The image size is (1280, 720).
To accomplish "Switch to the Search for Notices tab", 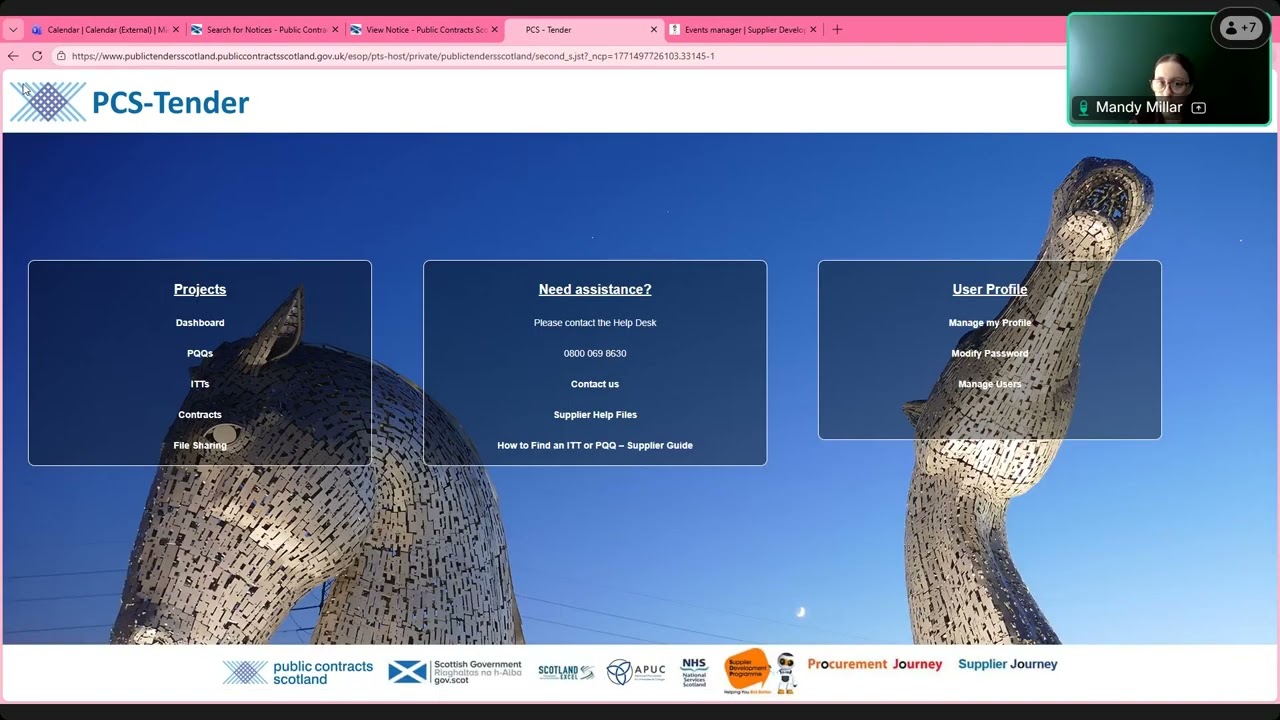I will tap(264, 30).
